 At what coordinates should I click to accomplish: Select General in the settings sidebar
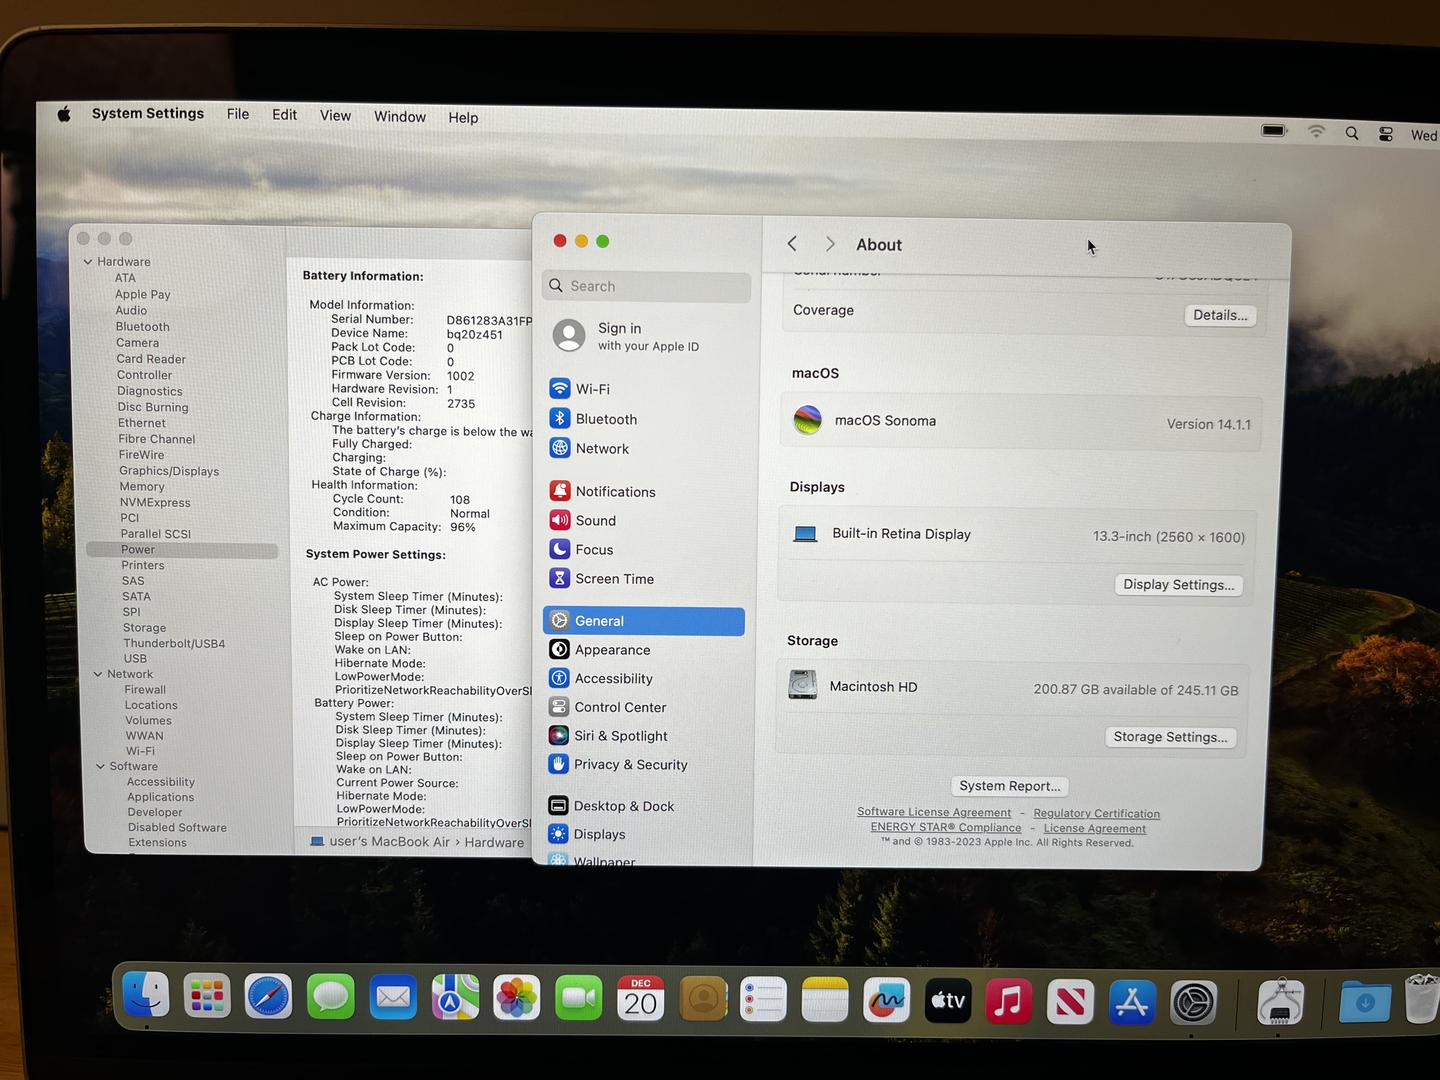tap(644, 621)
